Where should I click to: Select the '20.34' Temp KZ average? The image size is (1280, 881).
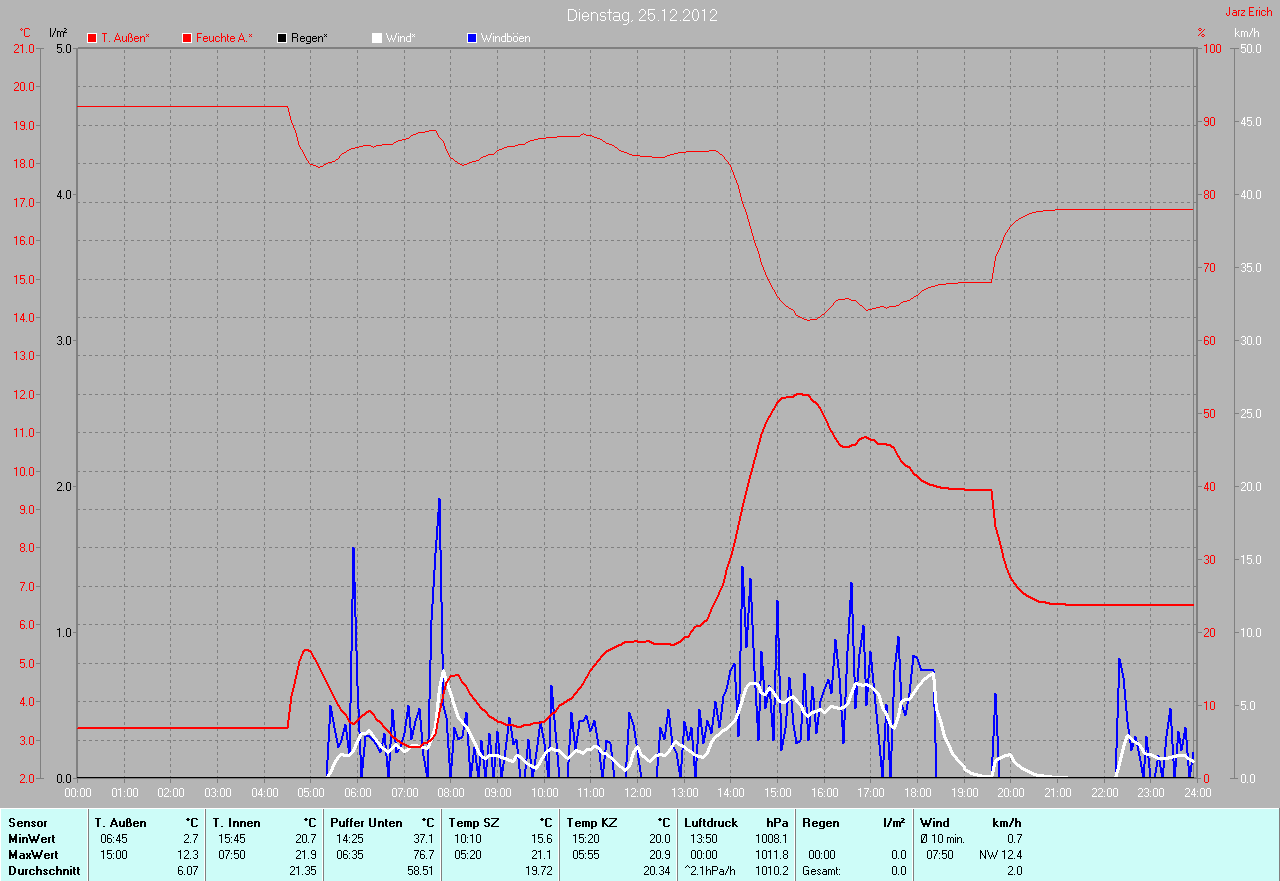657,871
